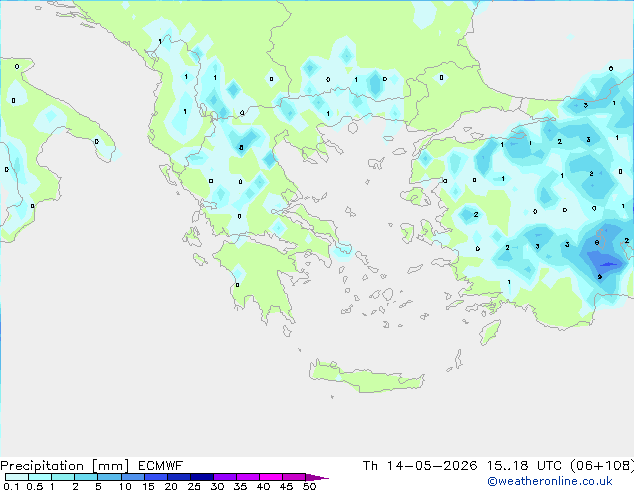This screenshot has width=634, height=490.
Task: Click the 0.1–0.5 mm palest legend swatch
Action: tap(17, 477)
